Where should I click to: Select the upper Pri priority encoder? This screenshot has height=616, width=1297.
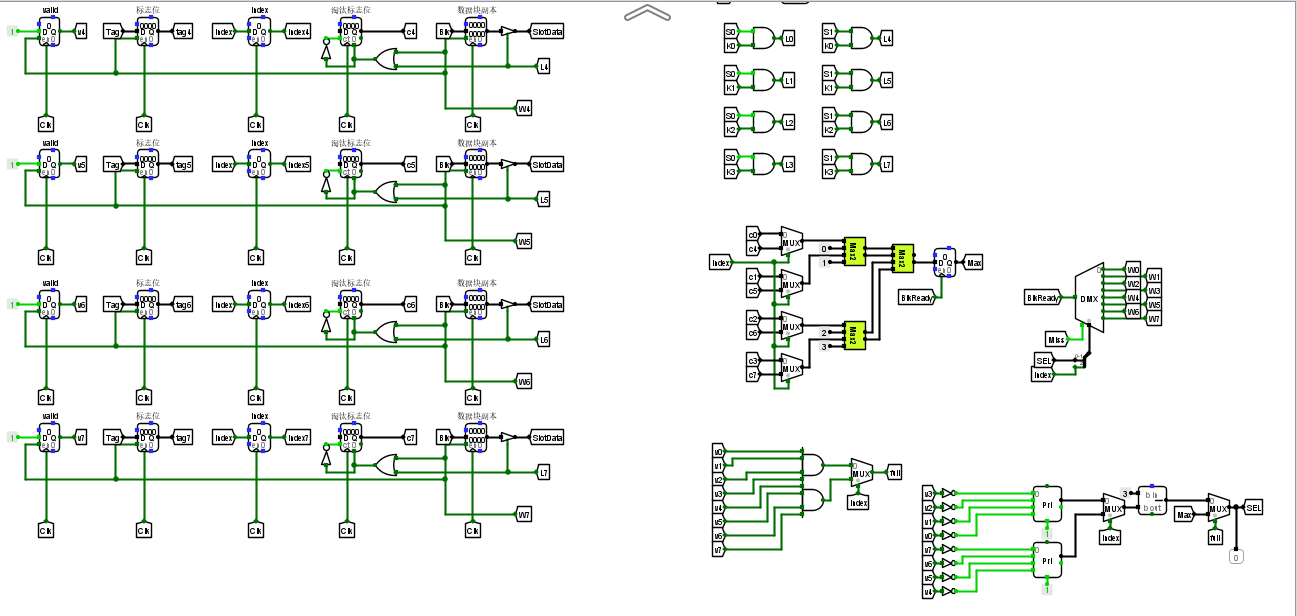click(x=1046, y=503)
